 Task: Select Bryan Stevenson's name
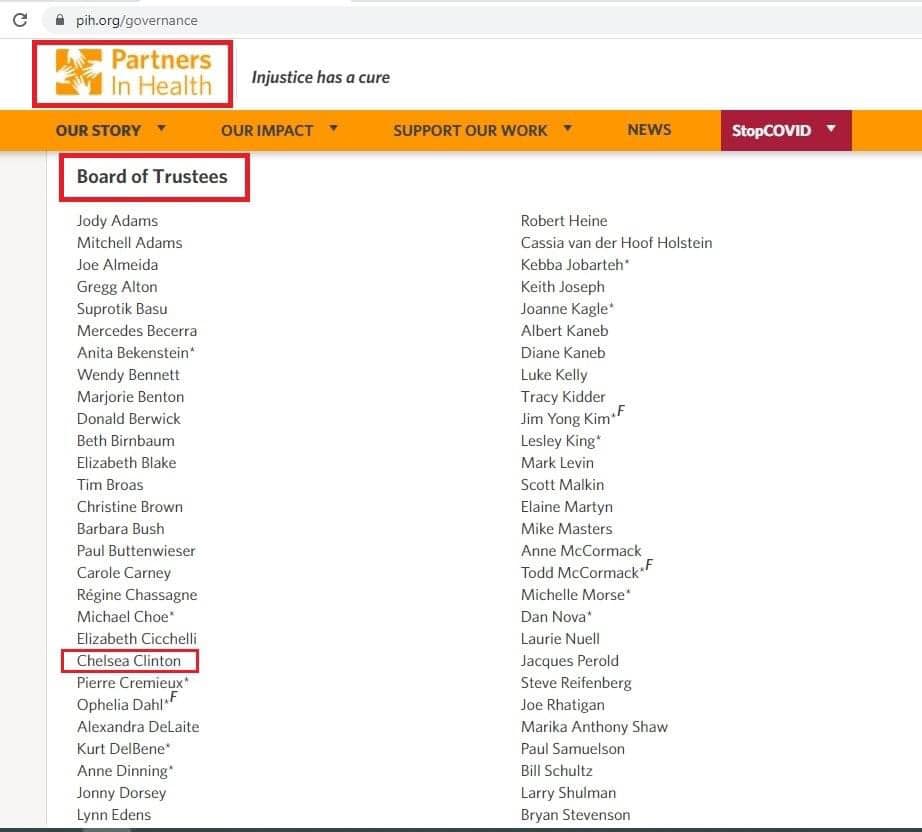pyautogui.click(x=575, y=815)
